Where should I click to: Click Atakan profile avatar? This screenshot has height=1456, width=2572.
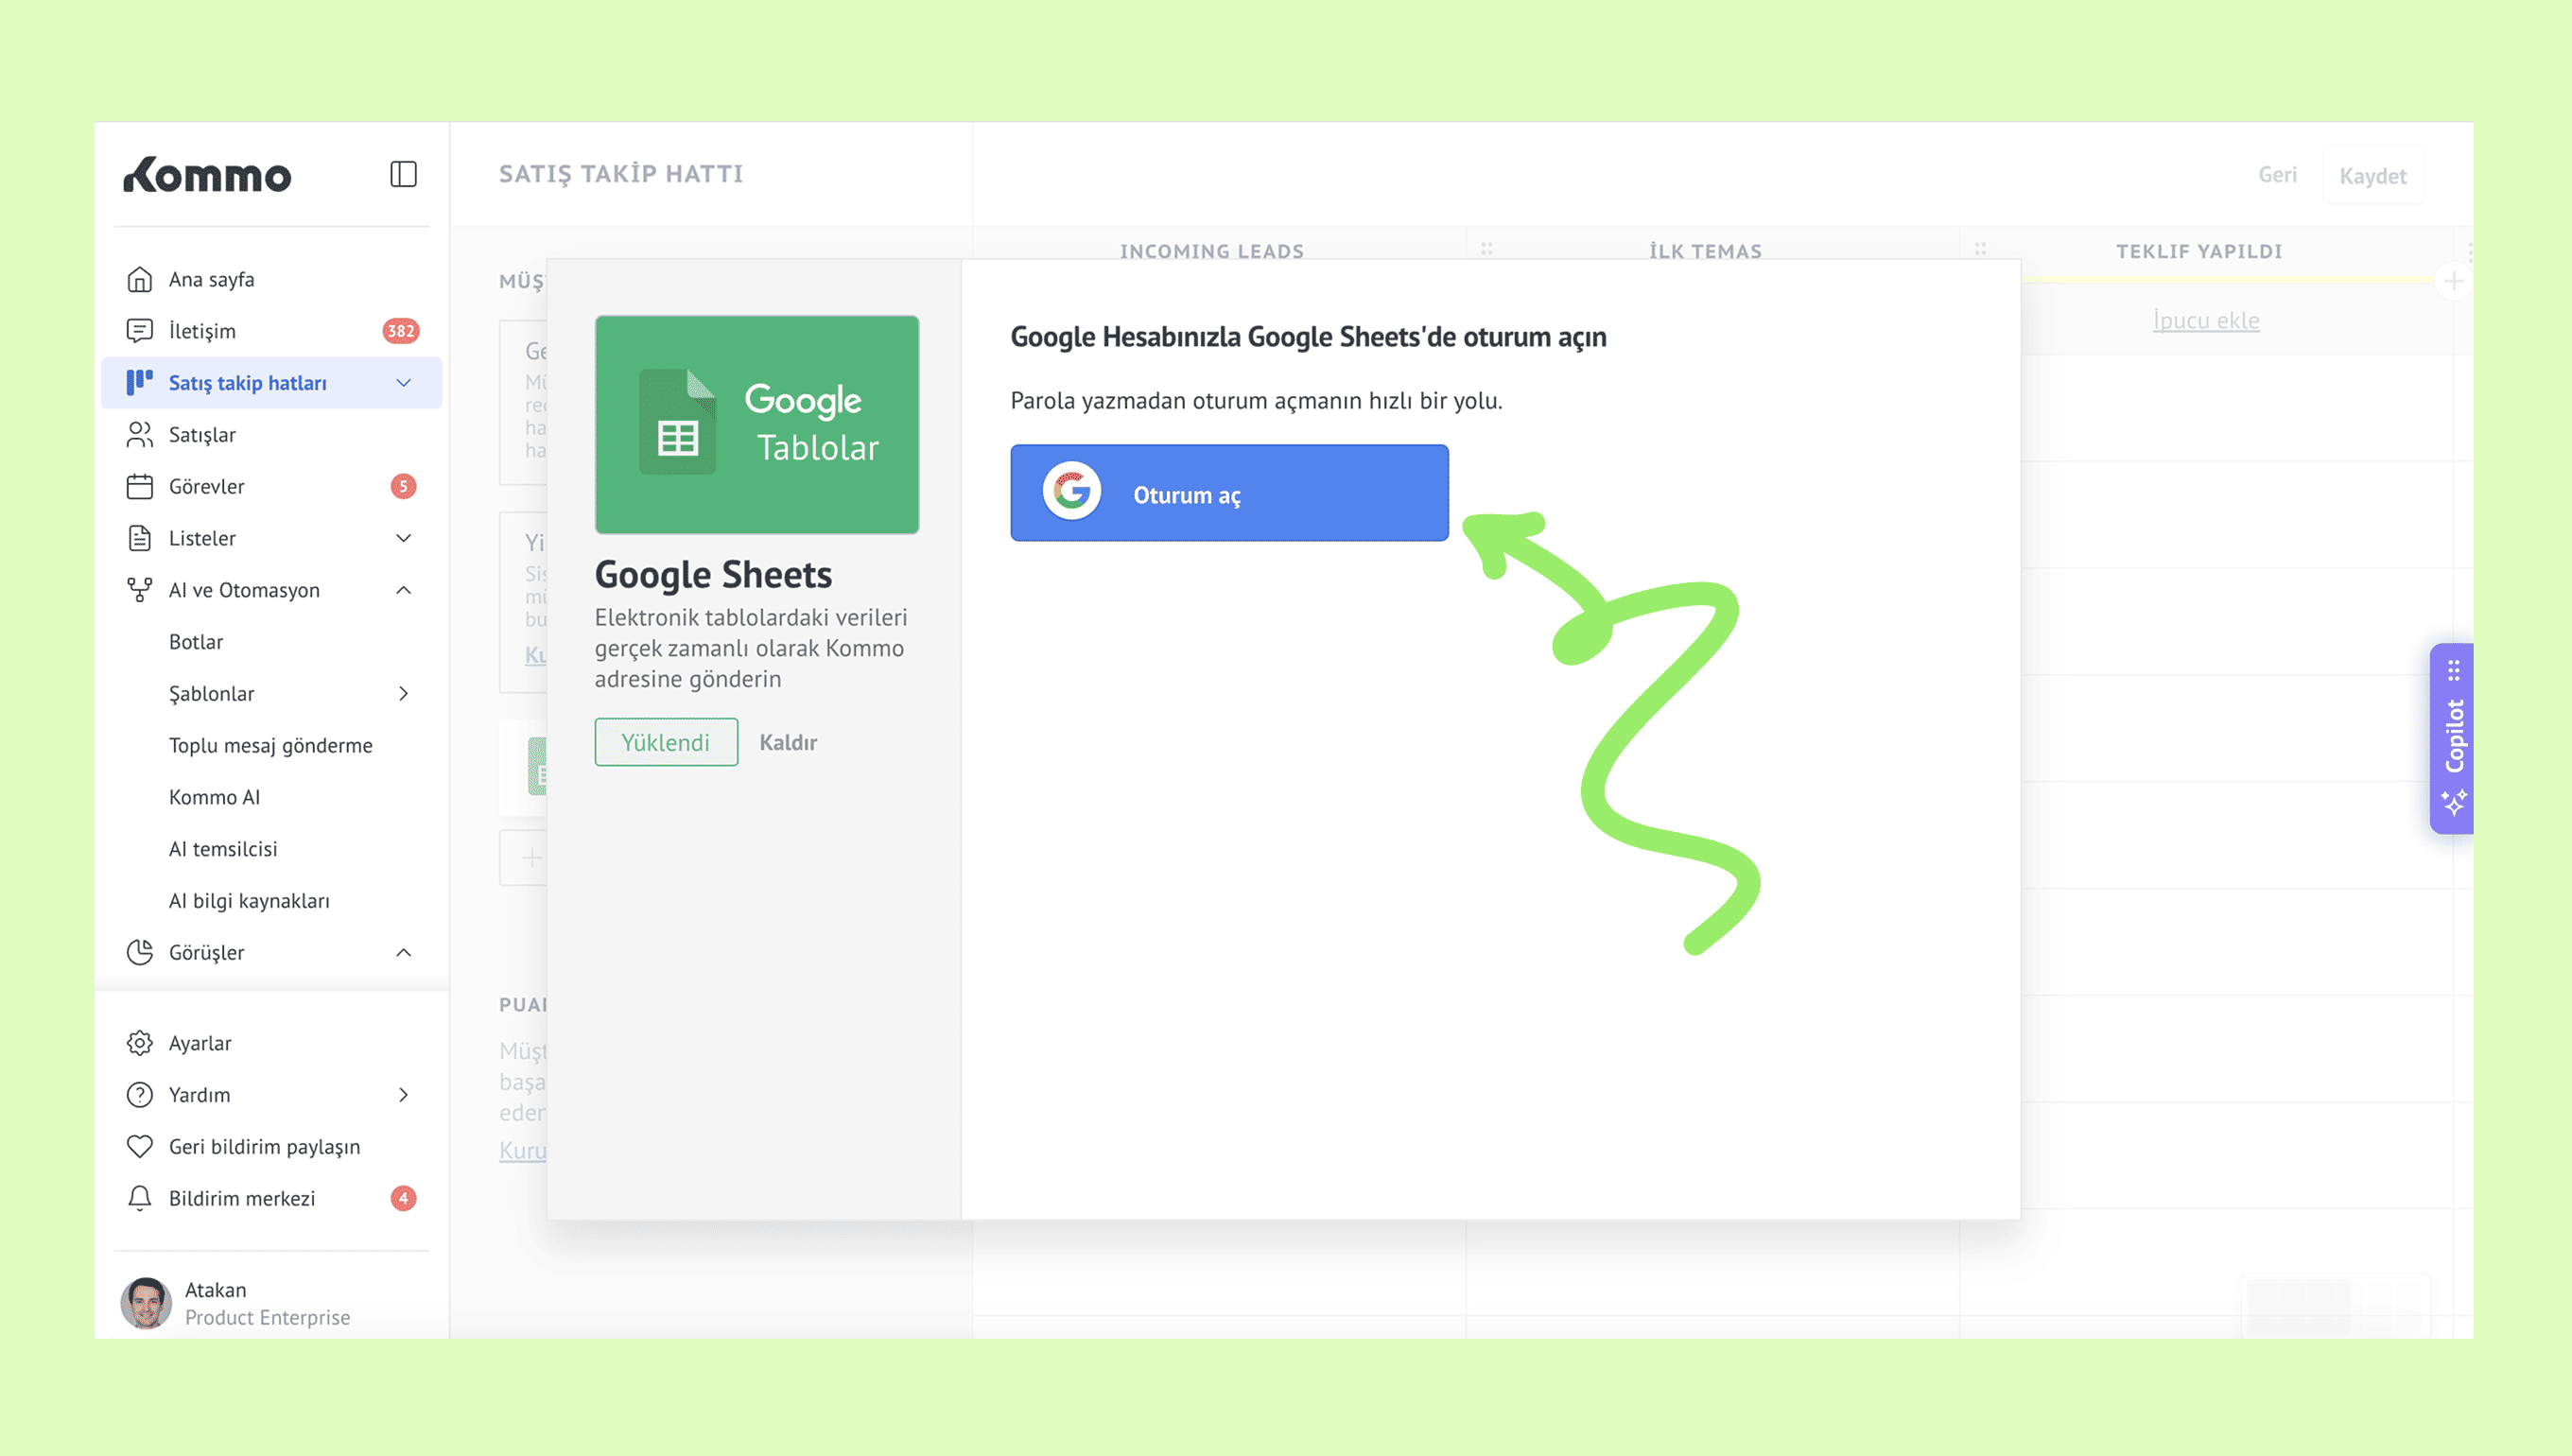146,1302
